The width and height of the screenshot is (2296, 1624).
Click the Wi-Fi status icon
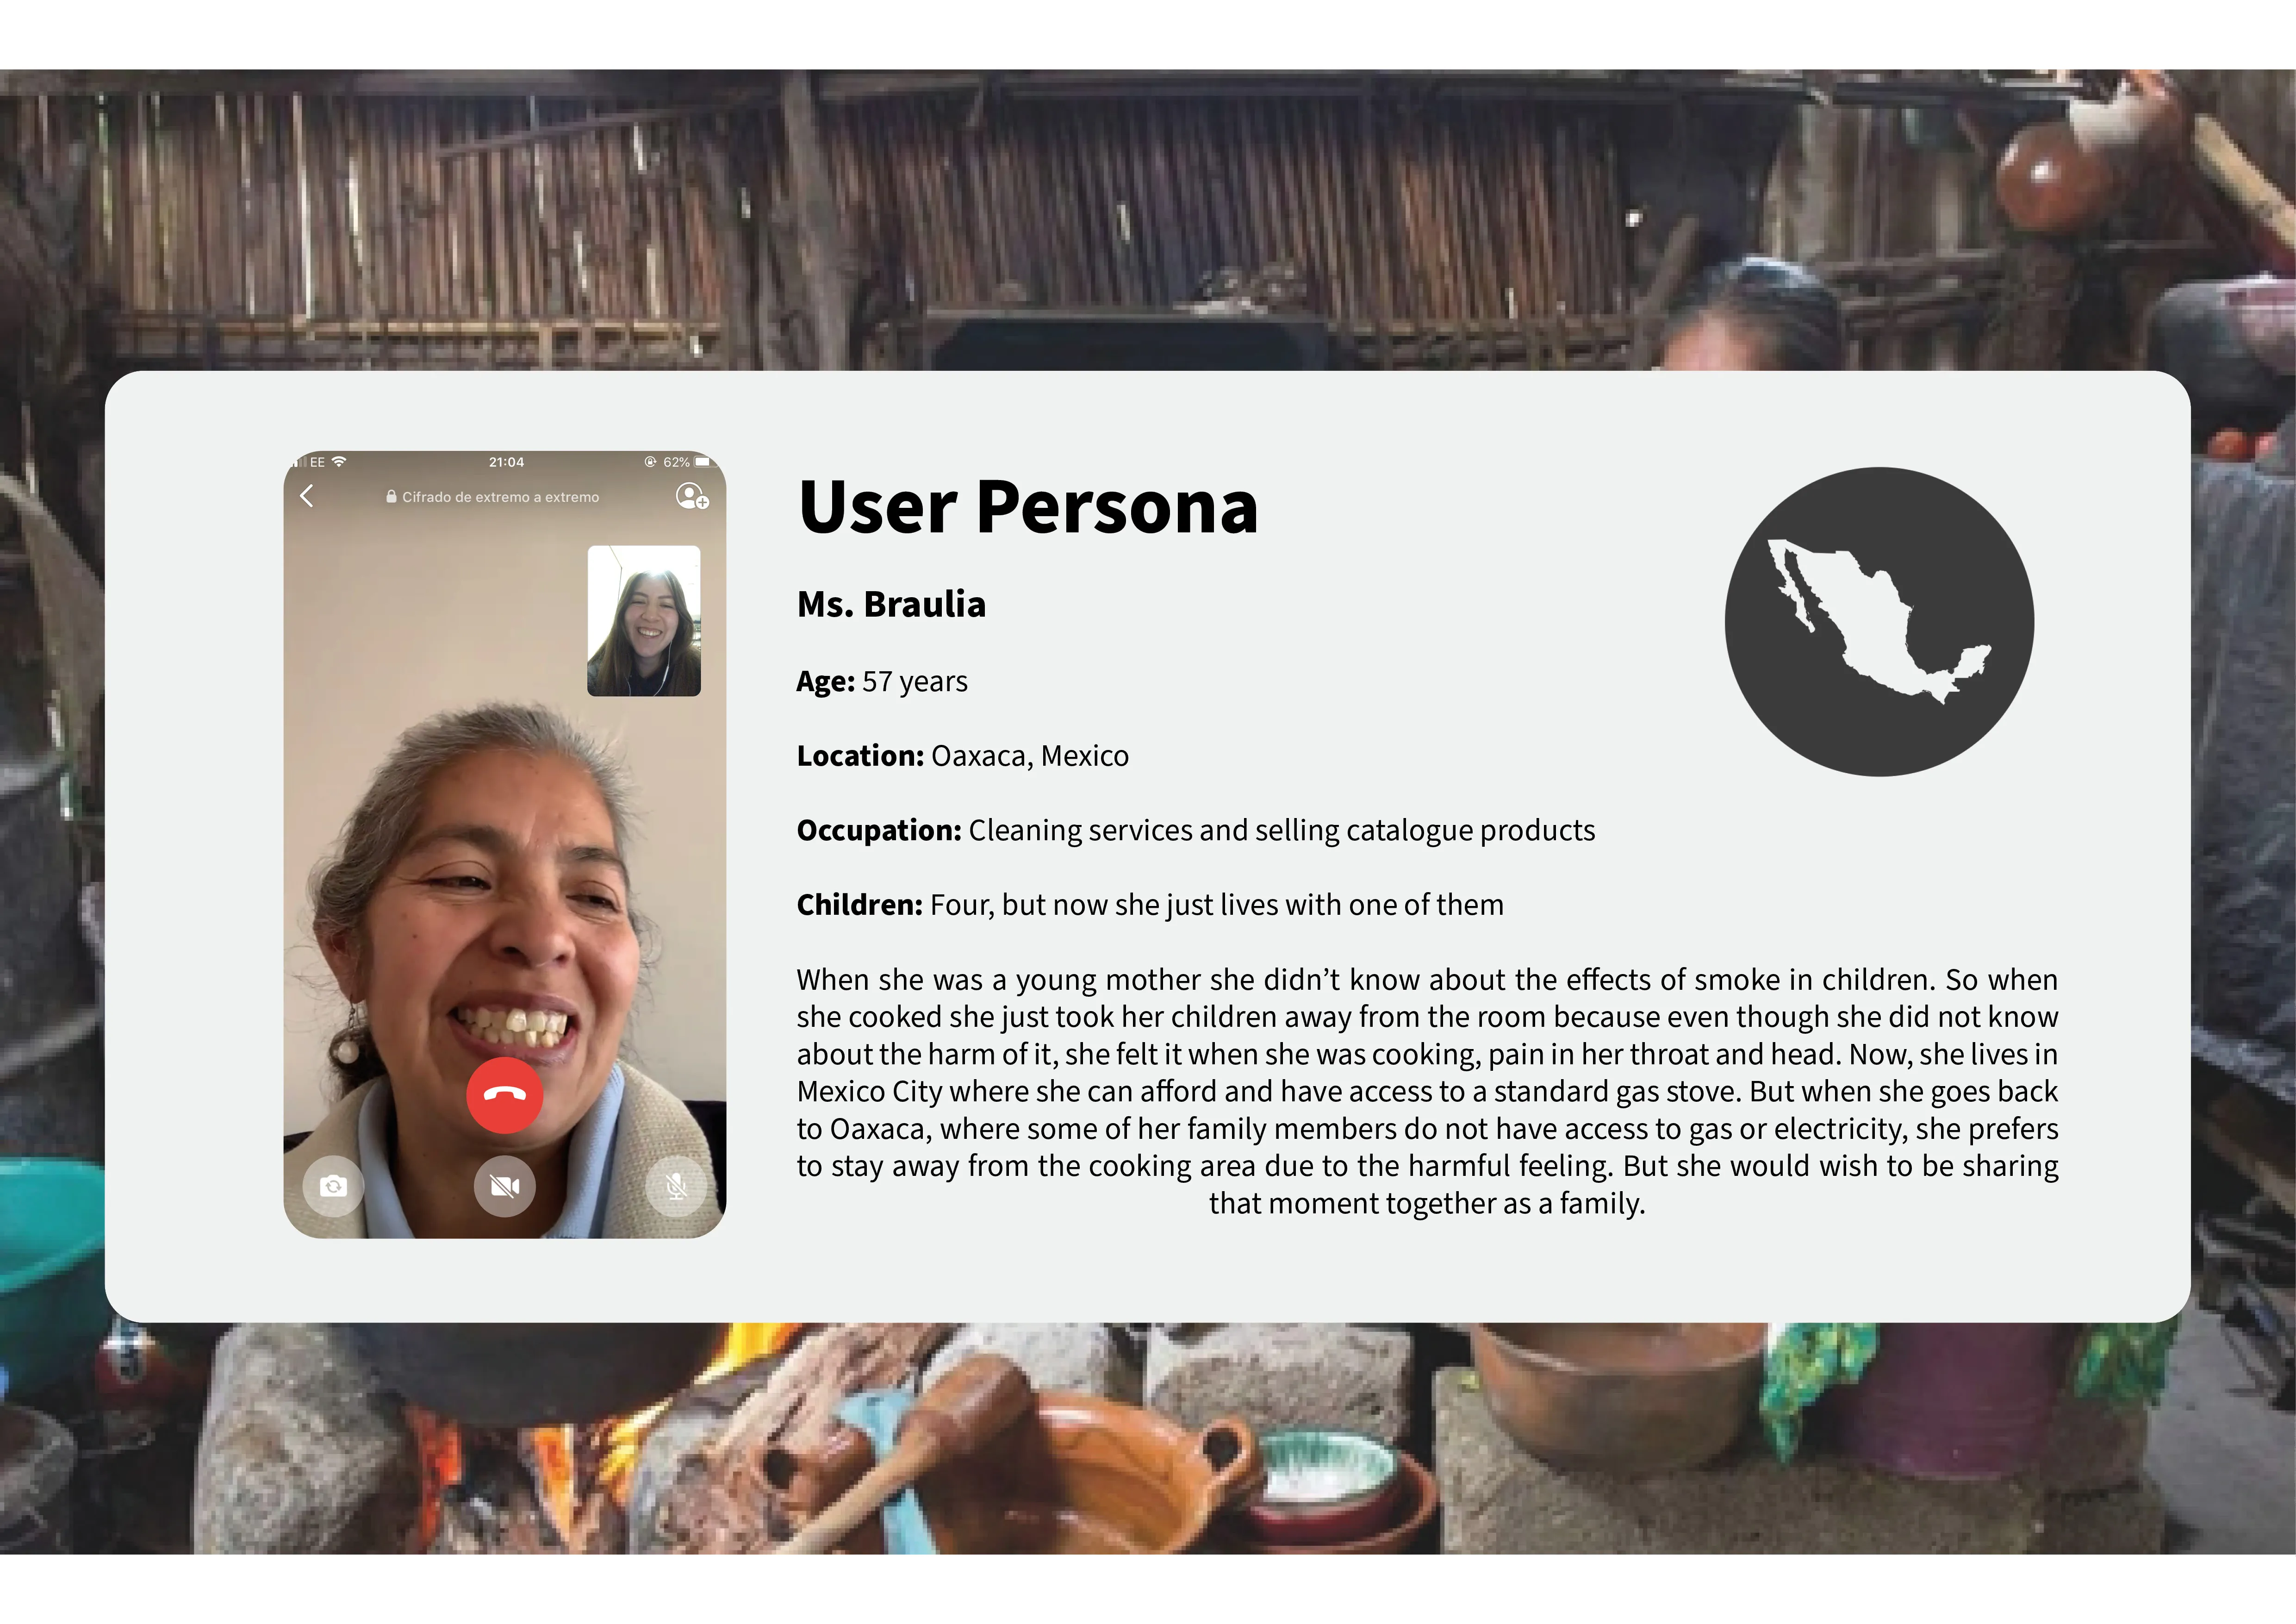(339, 462)
